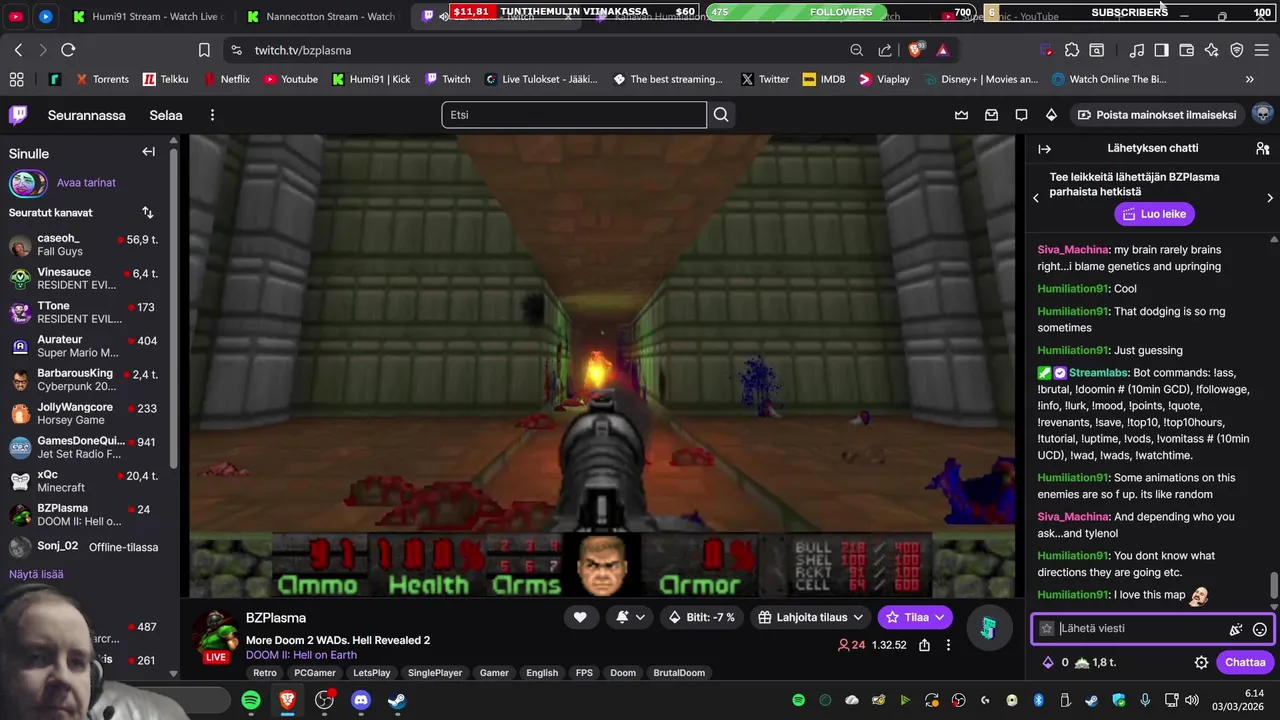
Task: Toggle the browser sidebar panel
Action: (x=1161, y=50)
